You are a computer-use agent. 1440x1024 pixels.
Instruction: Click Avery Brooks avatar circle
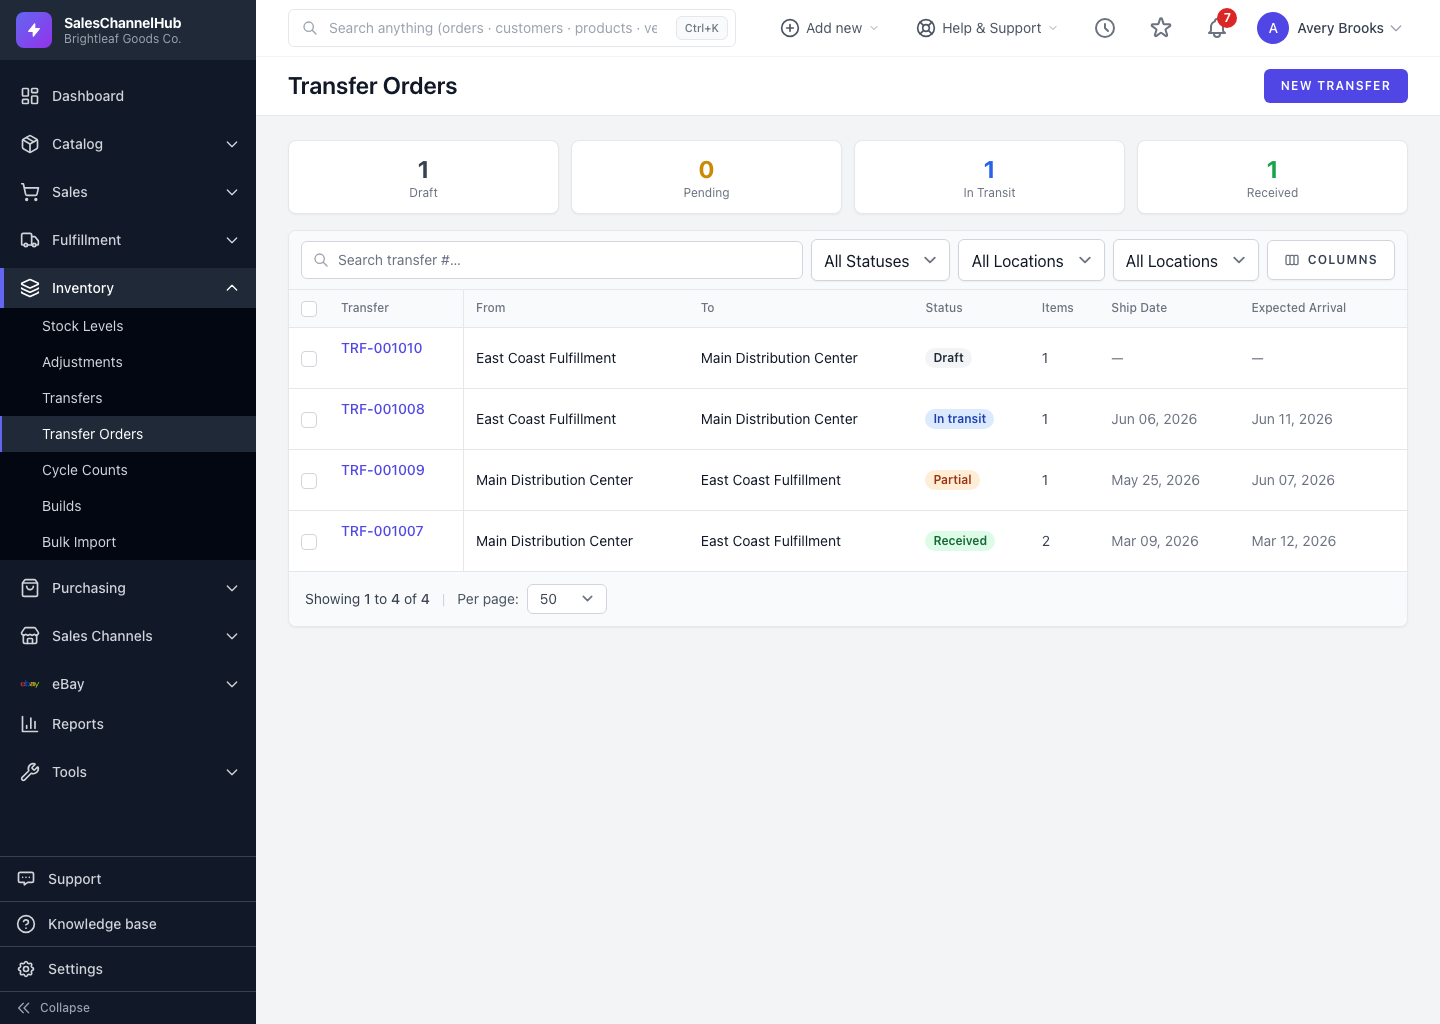1273,28
